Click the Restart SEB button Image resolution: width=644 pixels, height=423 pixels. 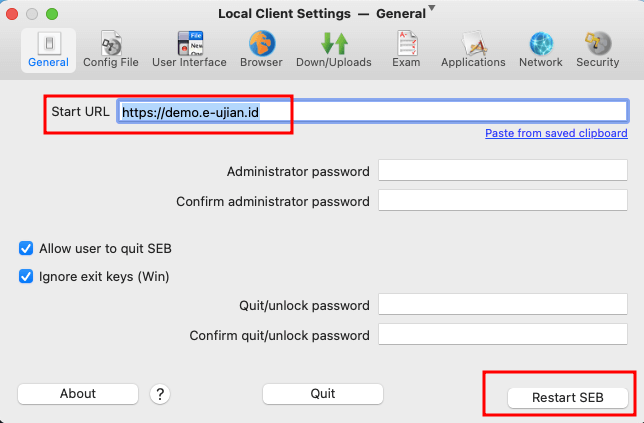point(568,398)
